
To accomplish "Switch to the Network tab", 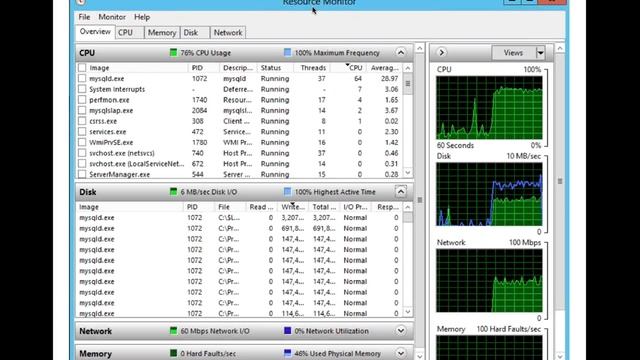I will 228,33.
